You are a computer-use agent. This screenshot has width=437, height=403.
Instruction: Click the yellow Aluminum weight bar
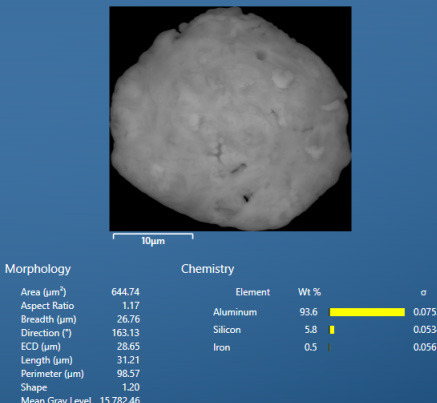[x=367, y=312]
